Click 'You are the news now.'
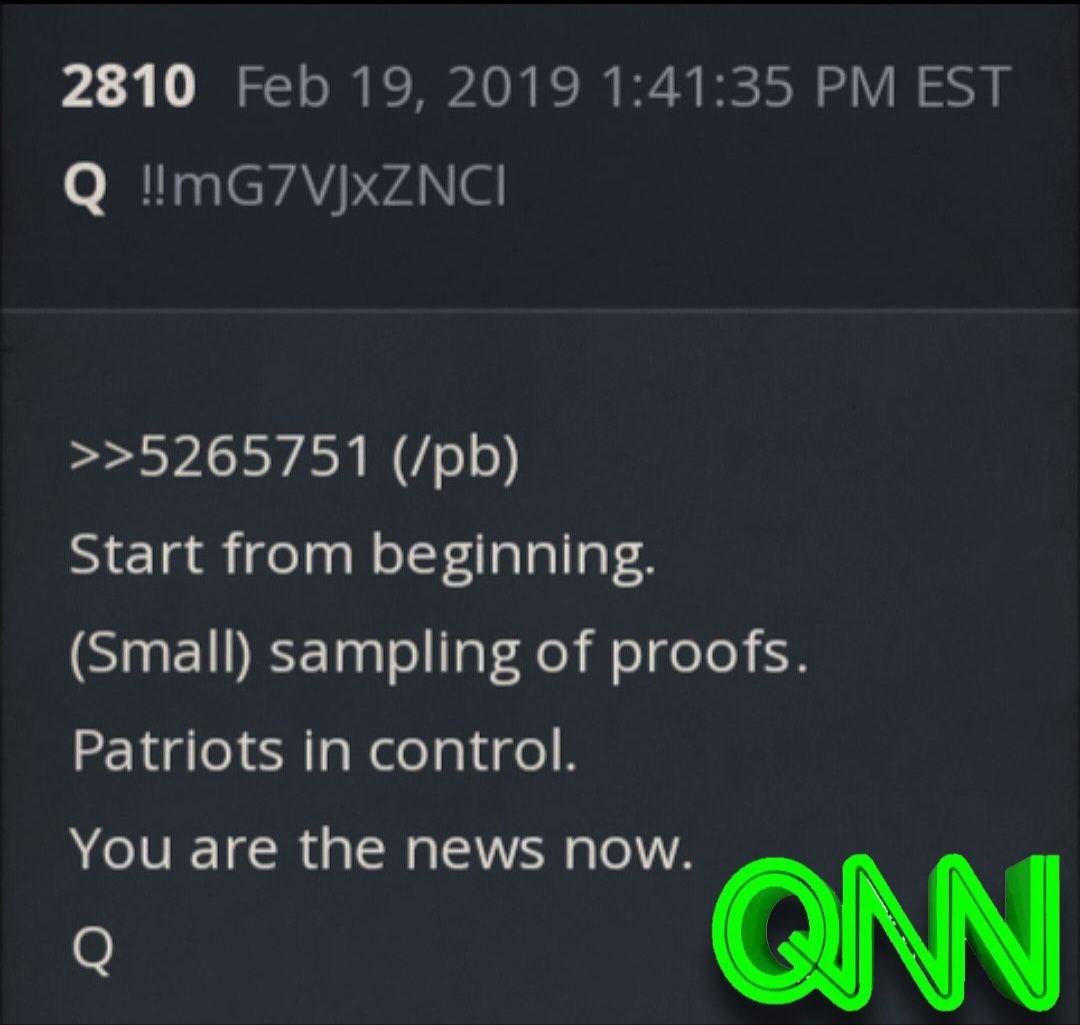1080x1025 pixels. click(380, 847)
